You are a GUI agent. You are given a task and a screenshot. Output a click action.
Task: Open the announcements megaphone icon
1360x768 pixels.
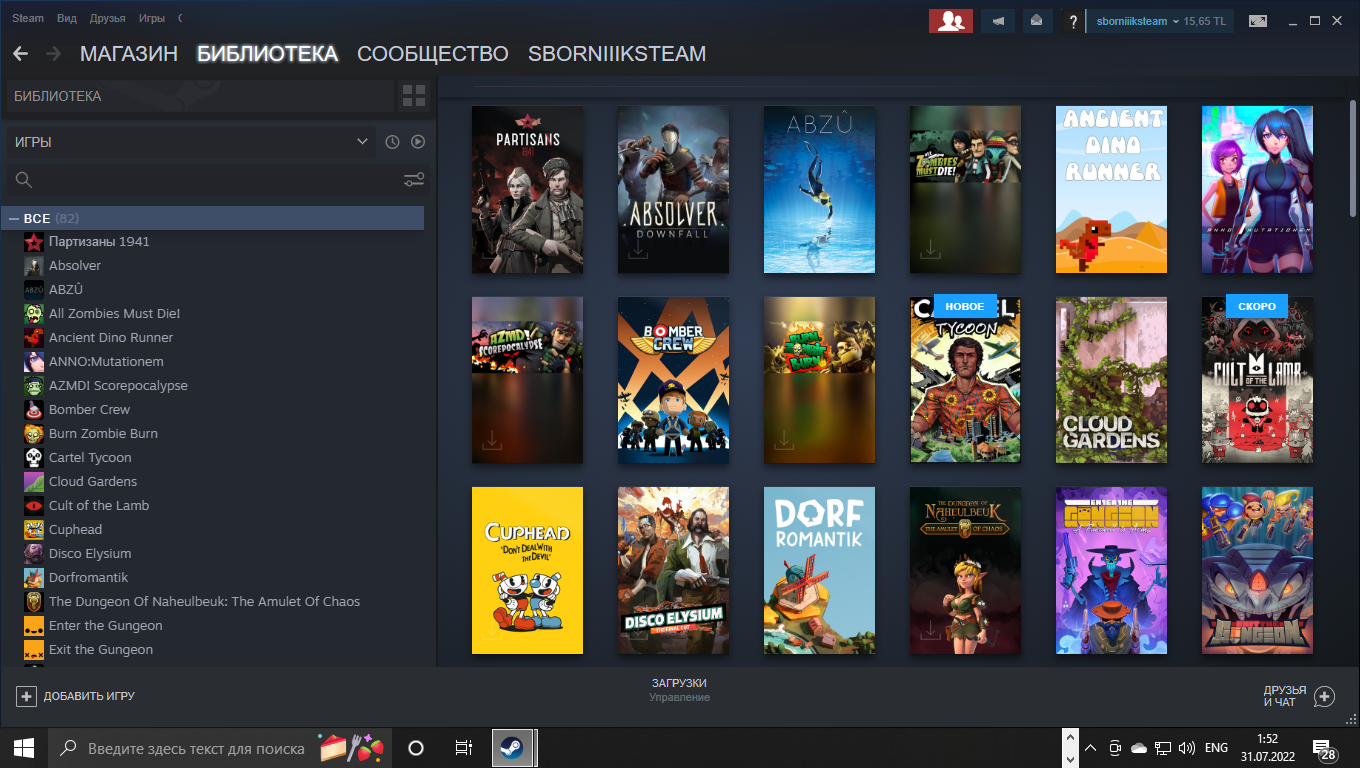click(996, 21)
